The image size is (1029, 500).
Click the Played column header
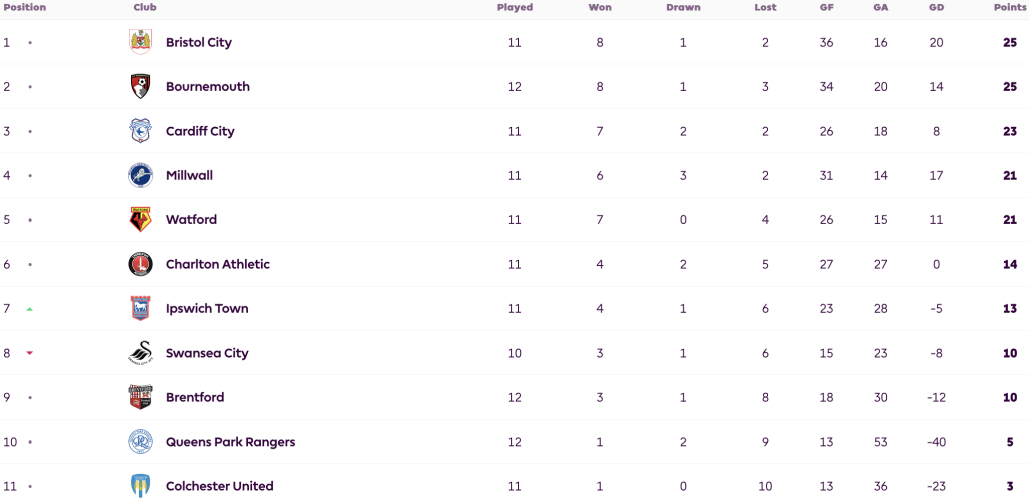[x=515, y=8]
